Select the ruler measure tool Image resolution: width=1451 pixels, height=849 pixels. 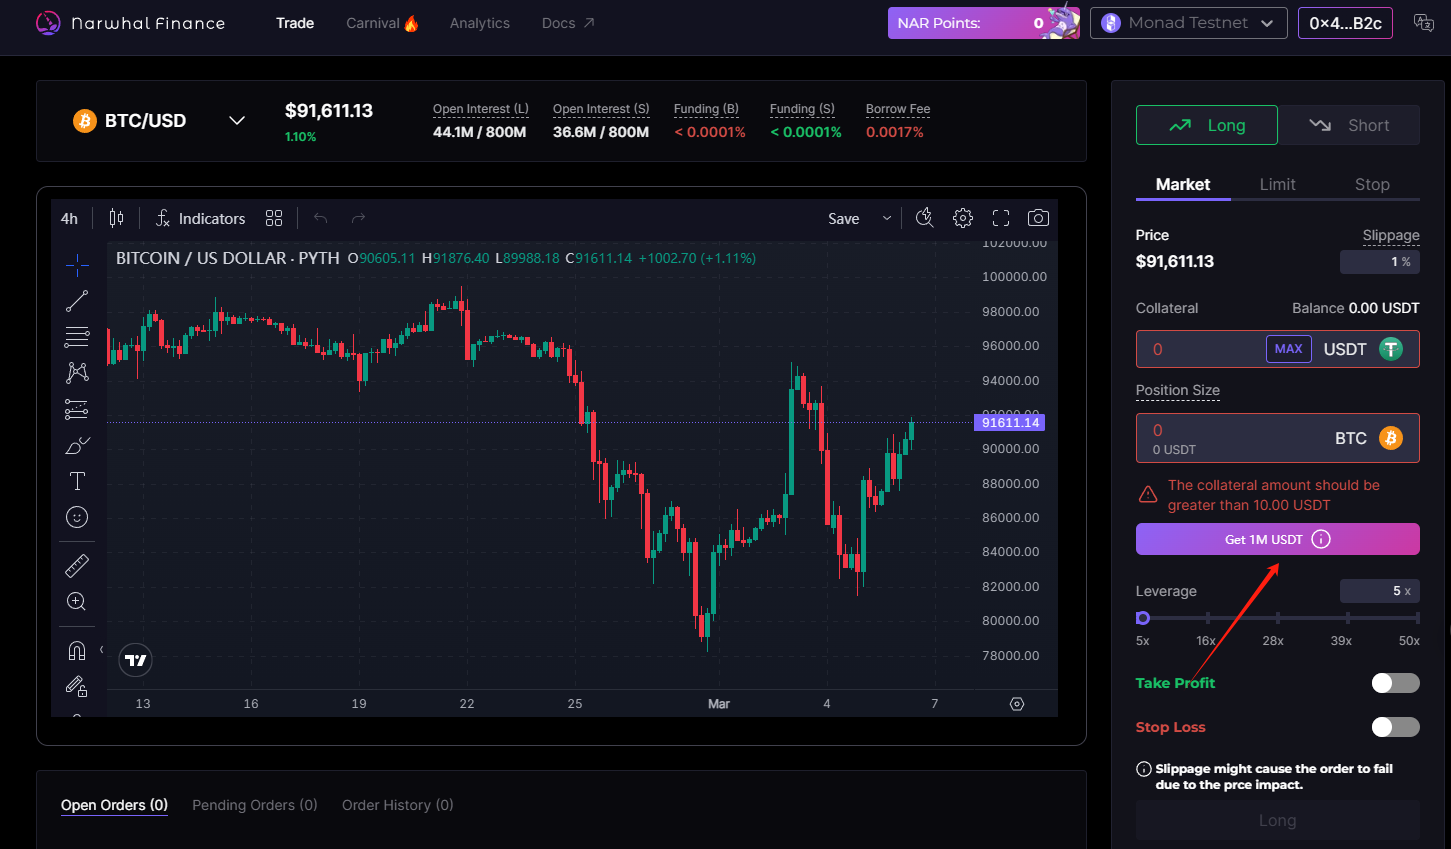point(77,566)
